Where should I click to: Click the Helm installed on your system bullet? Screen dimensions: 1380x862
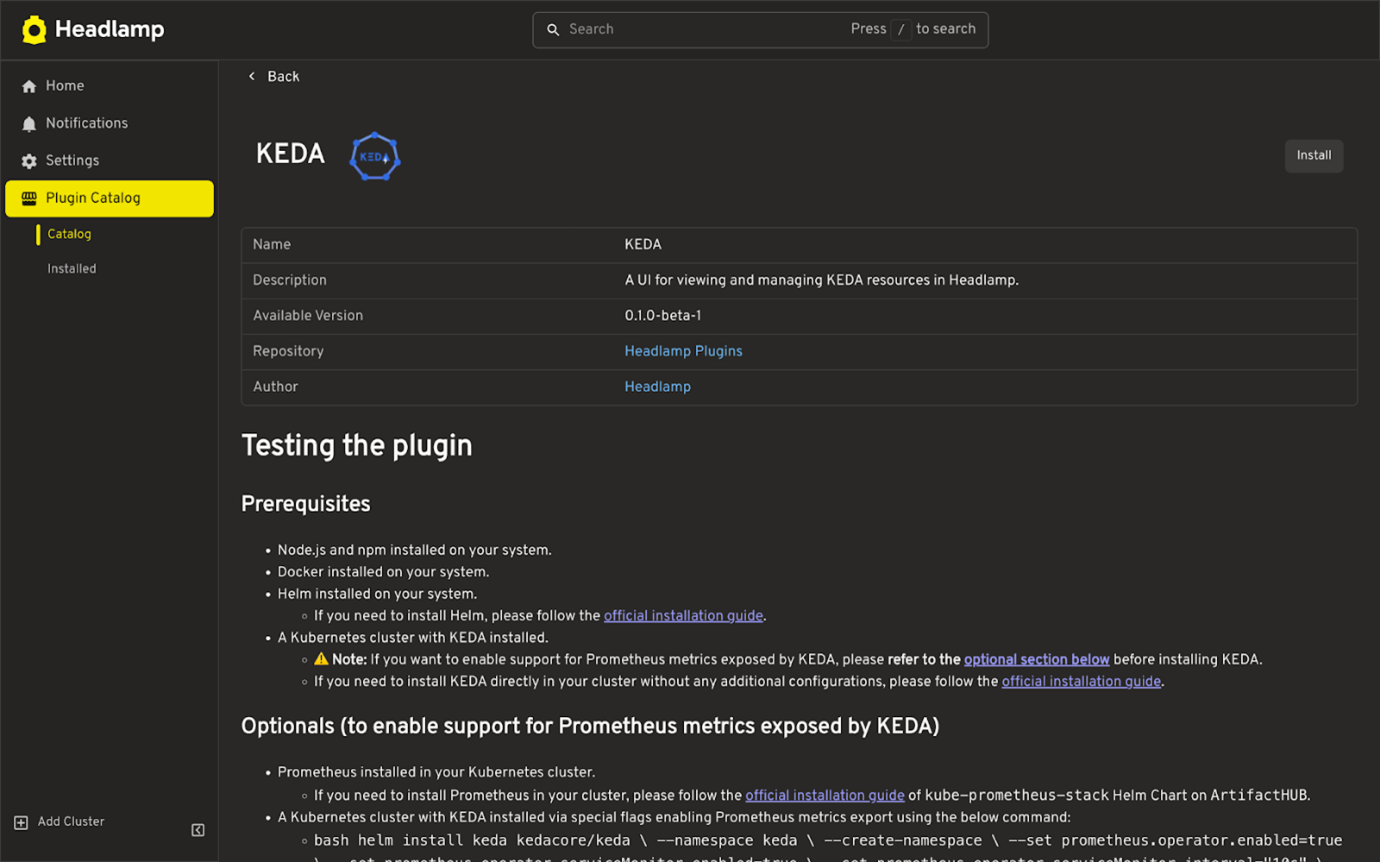(x=378, y=594)
